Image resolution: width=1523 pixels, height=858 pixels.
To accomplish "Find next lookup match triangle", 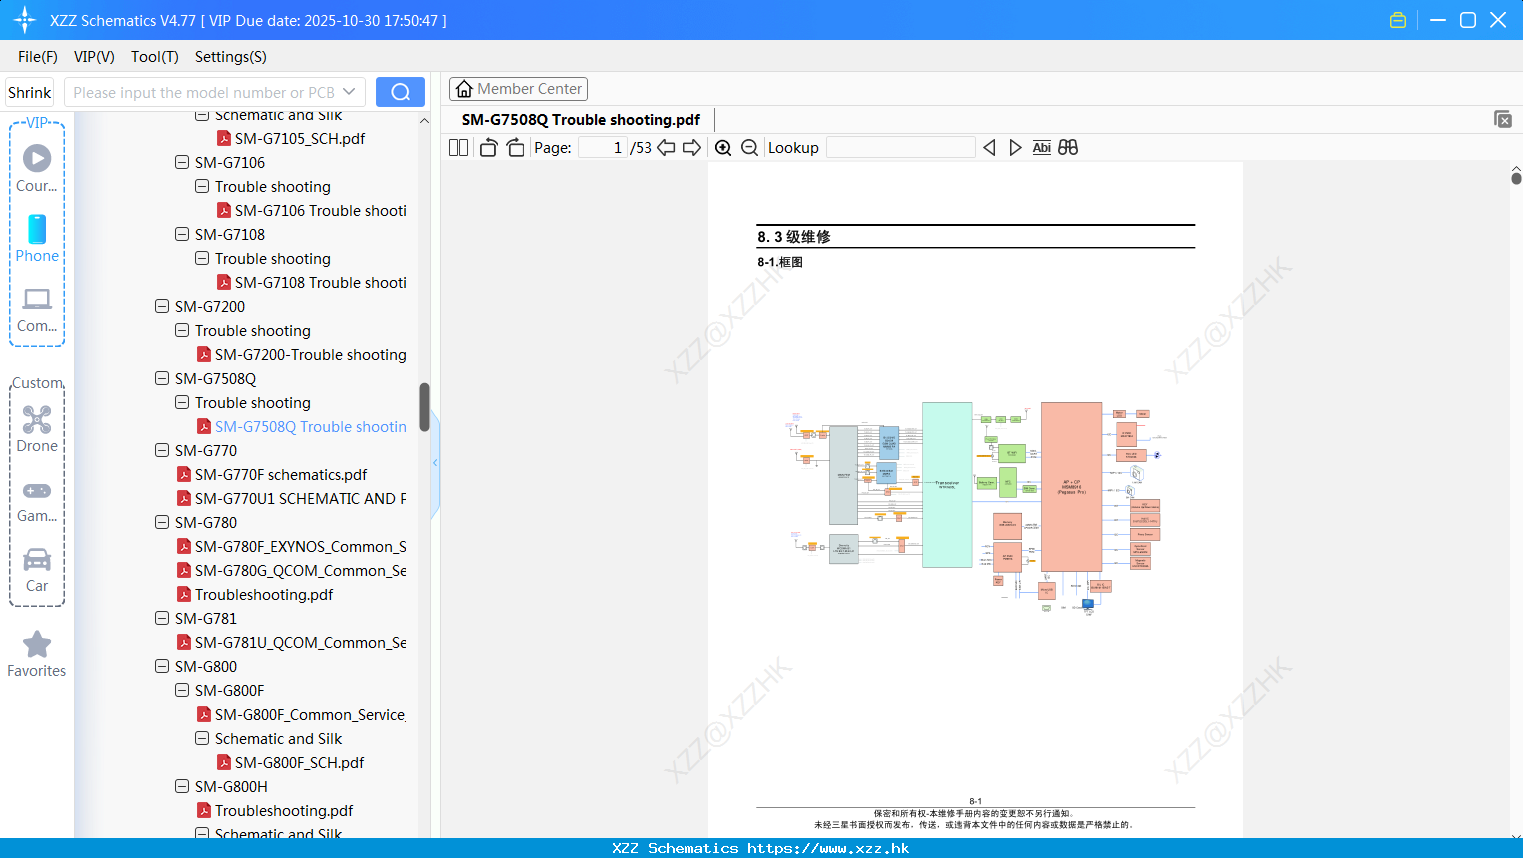I will [1015, 148].
